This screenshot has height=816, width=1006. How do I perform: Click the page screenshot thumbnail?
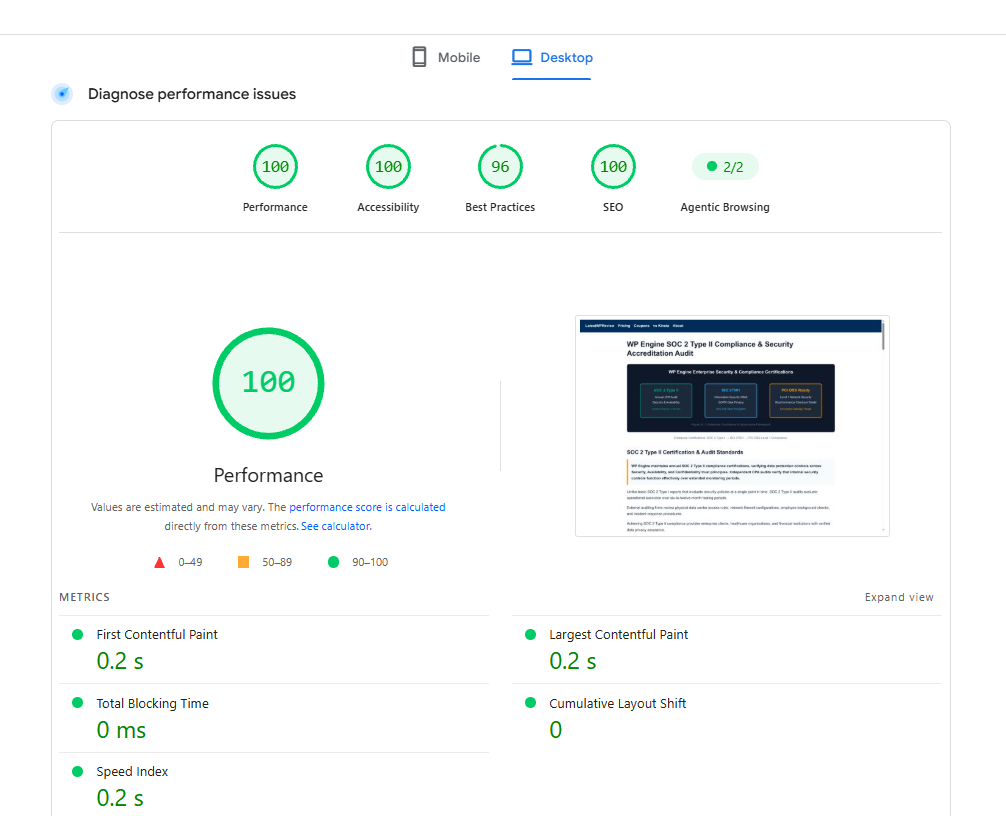click(x=732, y=426)
